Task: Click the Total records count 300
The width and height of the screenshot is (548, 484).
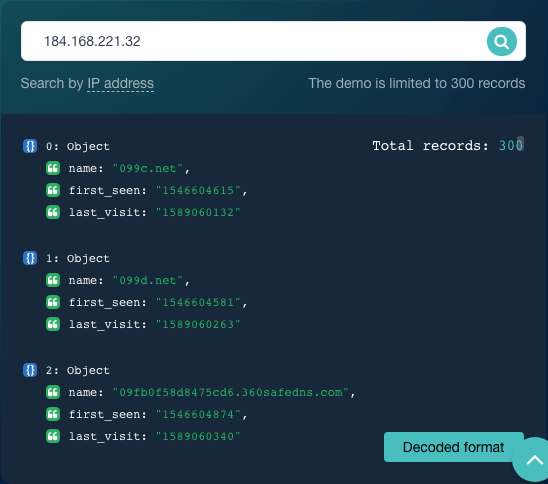Action: point(511,145)
